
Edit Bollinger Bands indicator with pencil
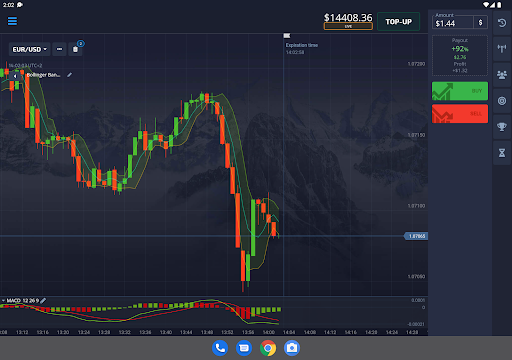click(x=69, y=75)
